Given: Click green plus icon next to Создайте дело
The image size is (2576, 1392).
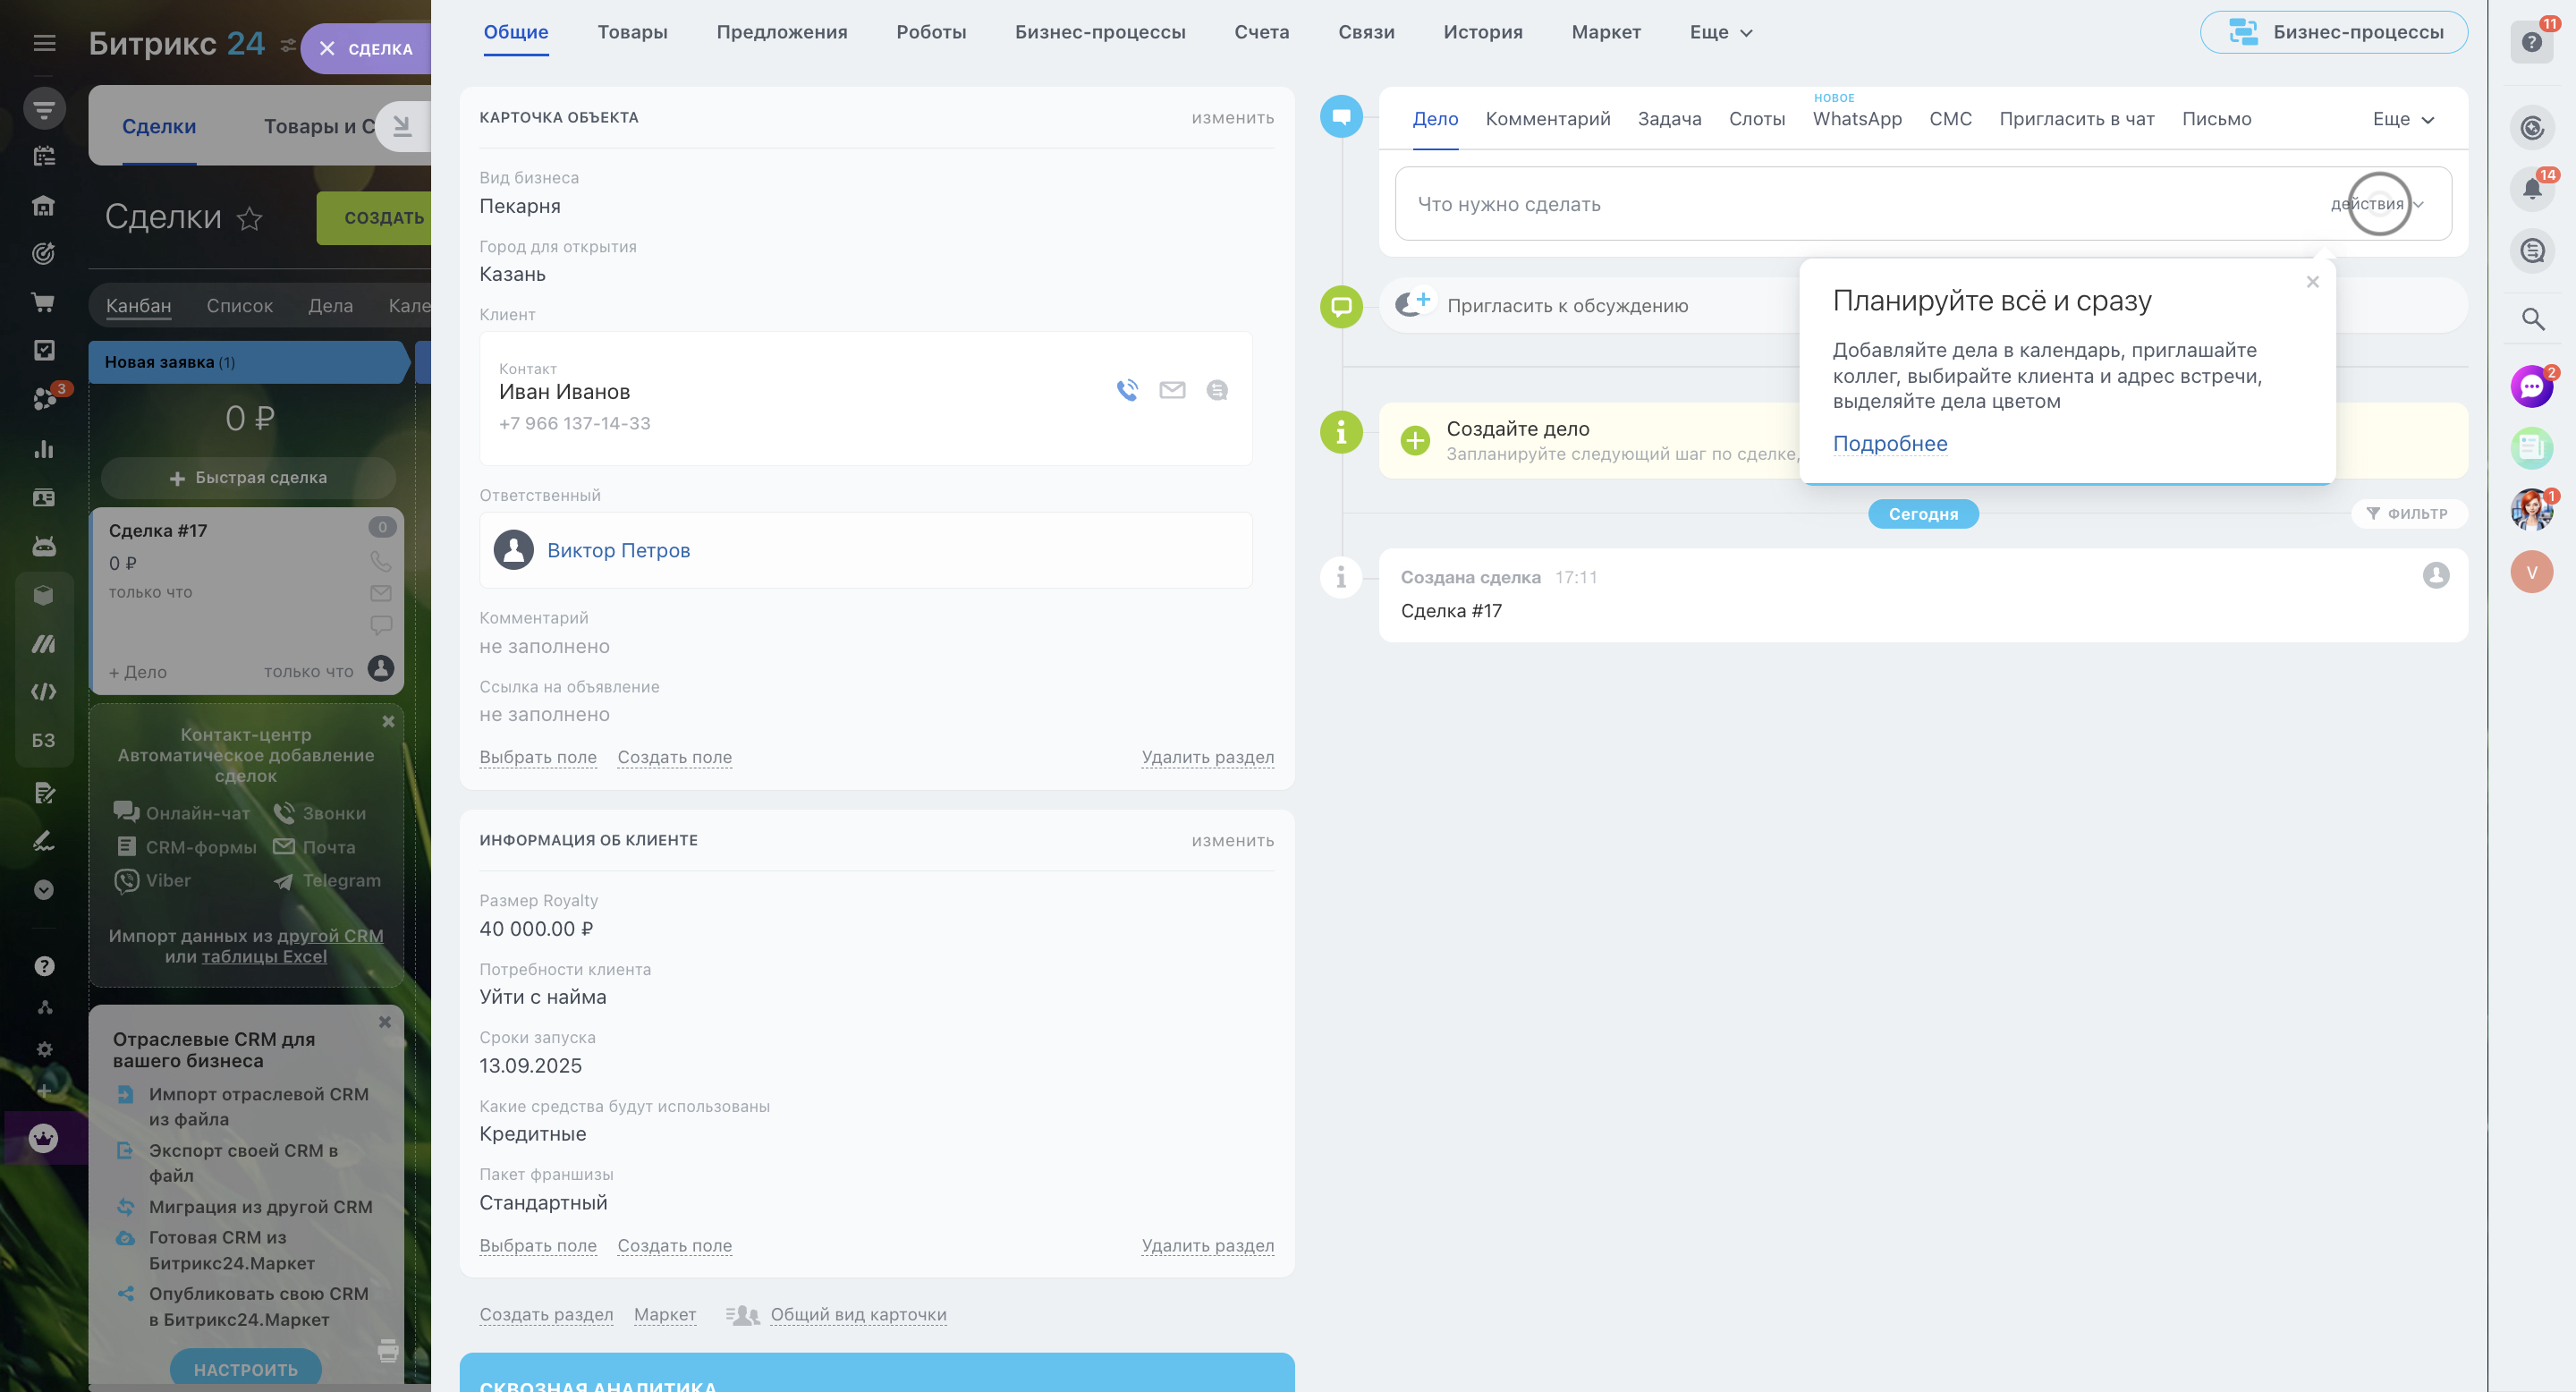Looking at the screenshot, I should point(1415,440).
